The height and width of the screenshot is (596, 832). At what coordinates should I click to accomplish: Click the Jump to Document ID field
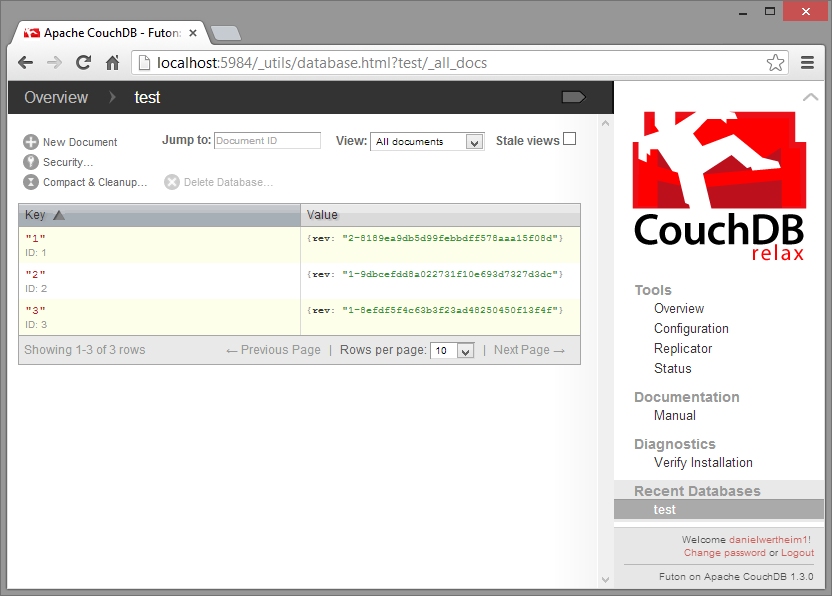267,141
